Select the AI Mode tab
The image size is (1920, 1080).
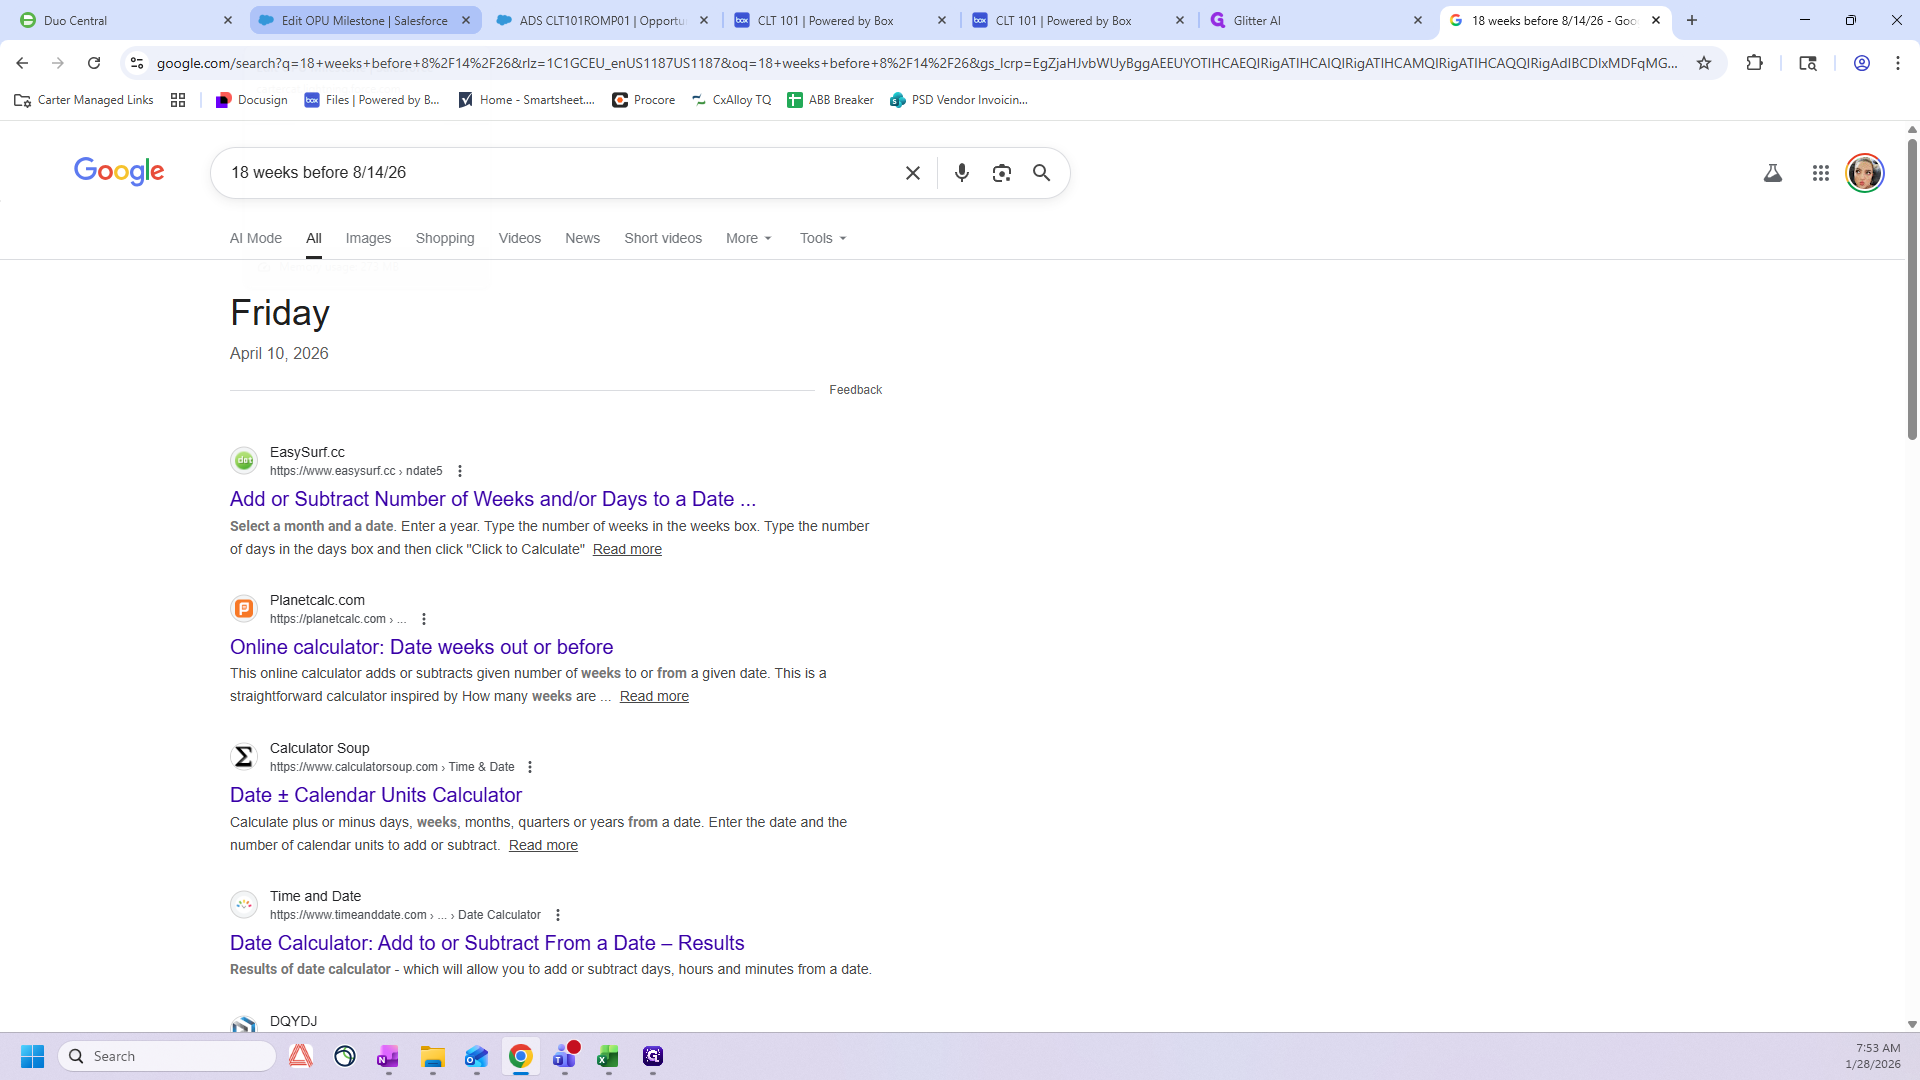(x=256, y=238)
